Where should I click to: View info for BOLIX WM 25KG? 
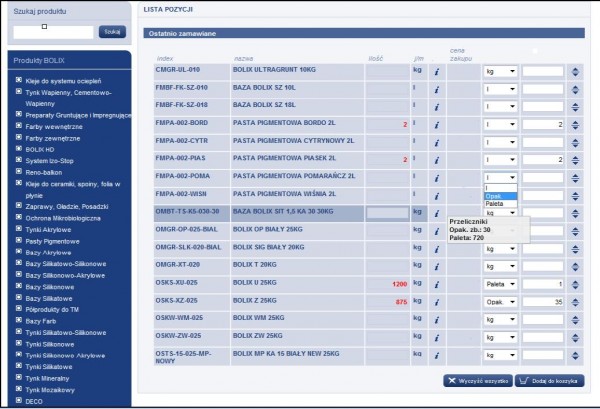coord(437,320)
